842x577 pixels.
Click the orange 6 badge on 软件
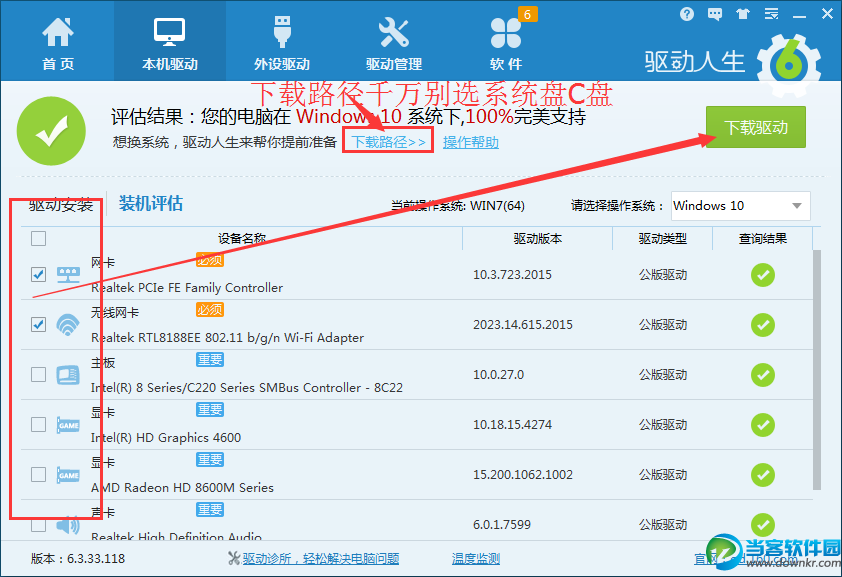tap(527, 14)
